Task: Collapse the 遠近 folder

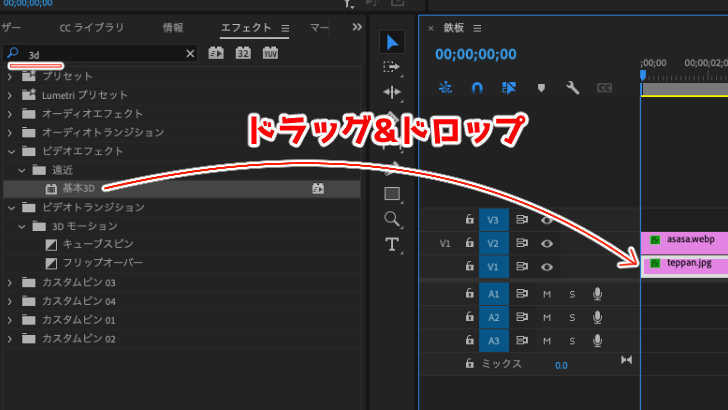Action: click(21, 170)
